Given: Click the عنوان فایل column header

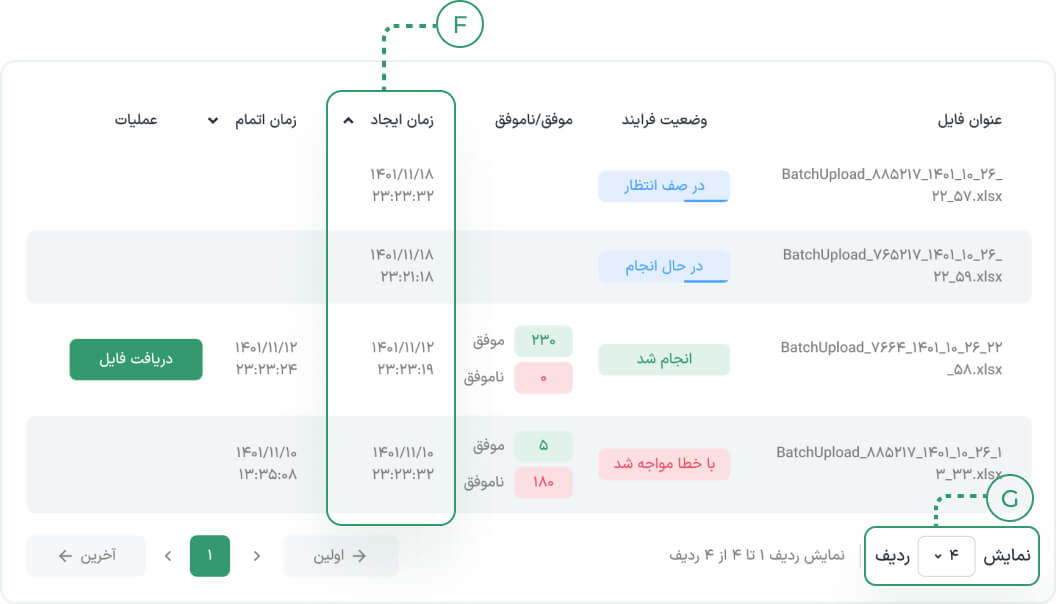Looking at the screenshot, I should (x=970, y=120).
